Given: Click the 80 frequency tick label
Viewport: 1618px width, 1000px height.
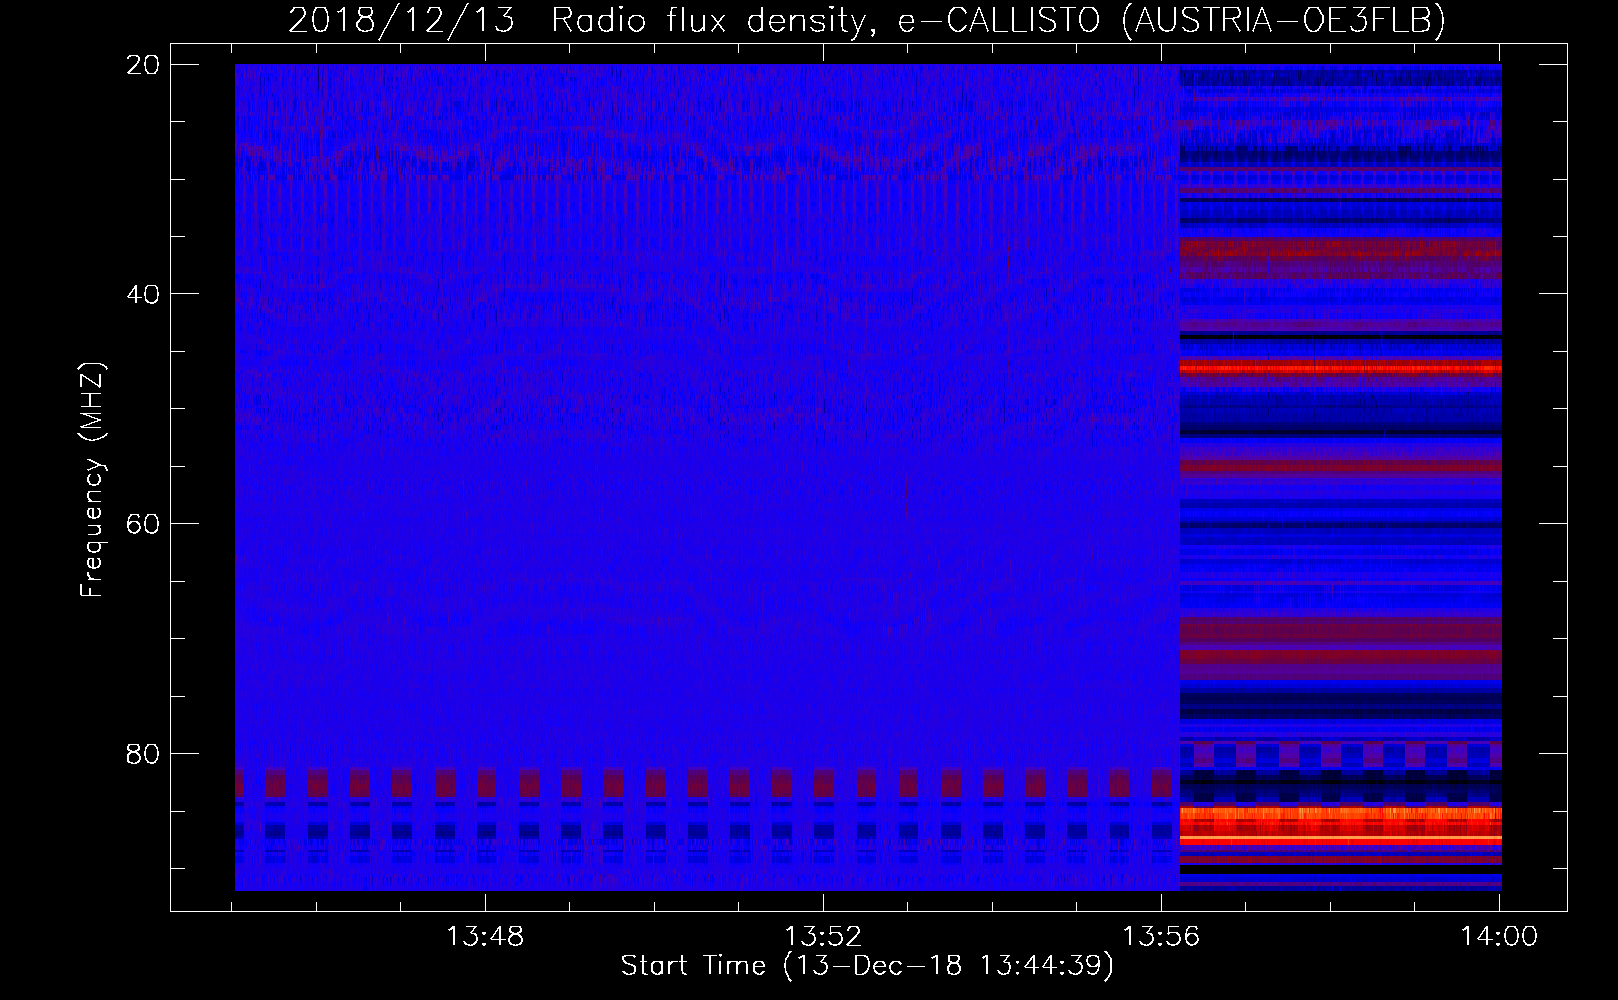Looking at the screenshot, I should tap(143, 753).
